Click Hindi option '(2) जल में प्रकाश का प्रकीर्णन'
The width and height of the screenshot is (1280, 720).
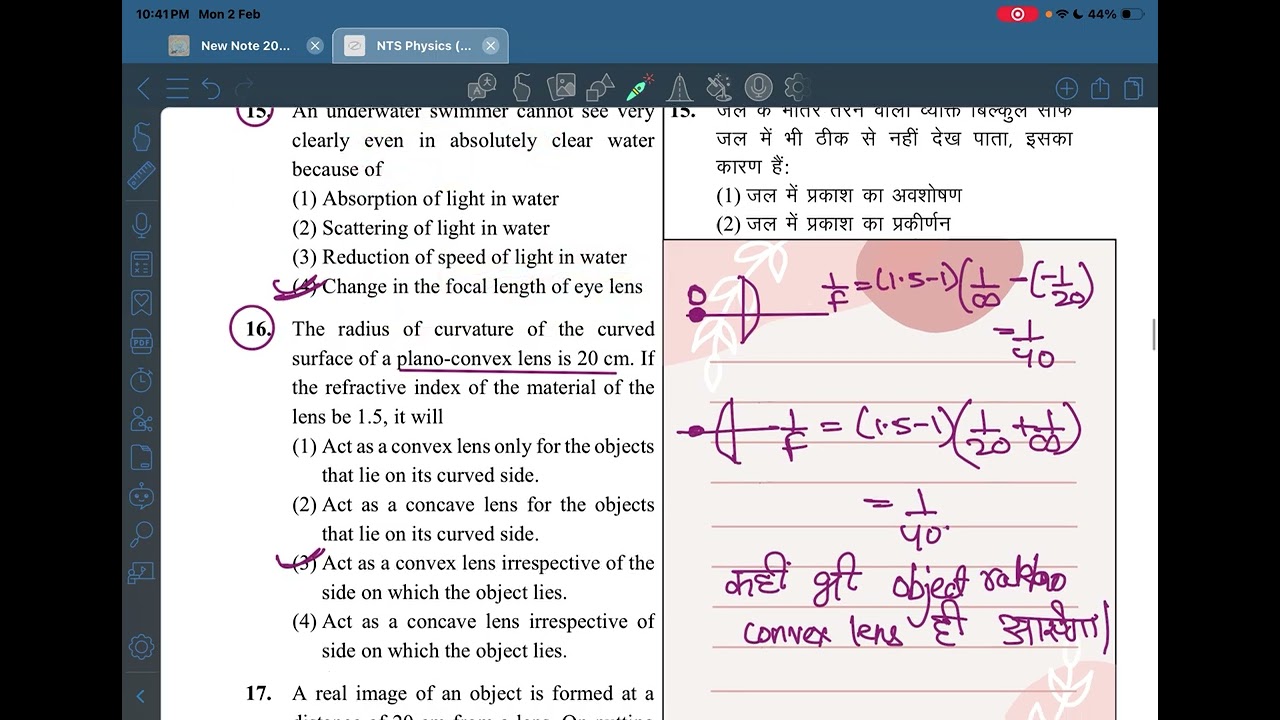(x=833, y=224)
